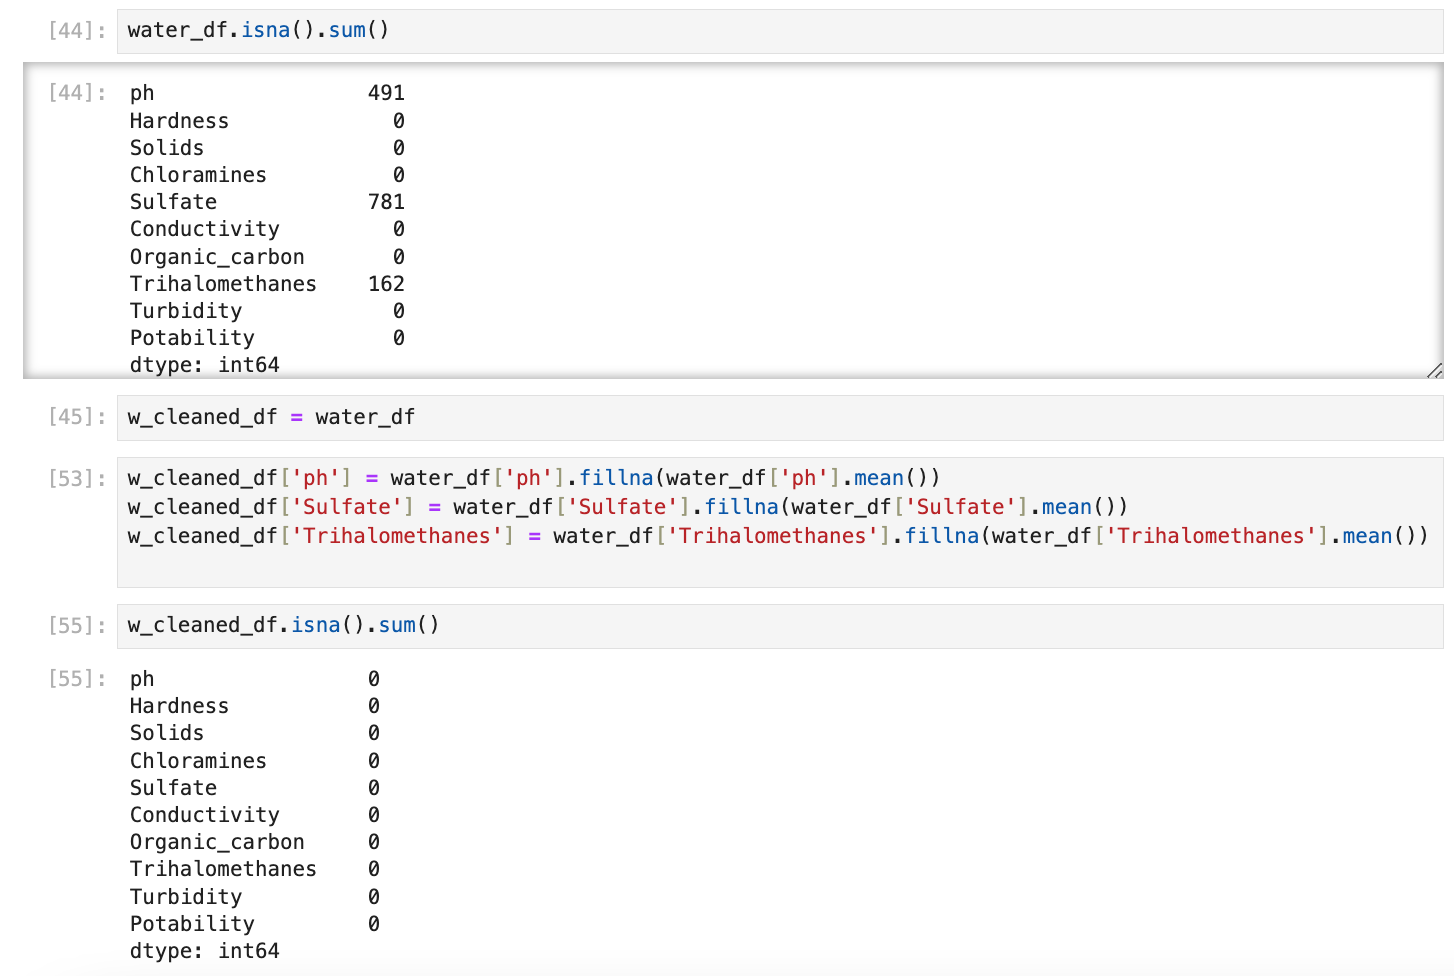The image size is (1454, 976).
Task: Click 'dtype: int64' in the first output
Action: [204, 365]
